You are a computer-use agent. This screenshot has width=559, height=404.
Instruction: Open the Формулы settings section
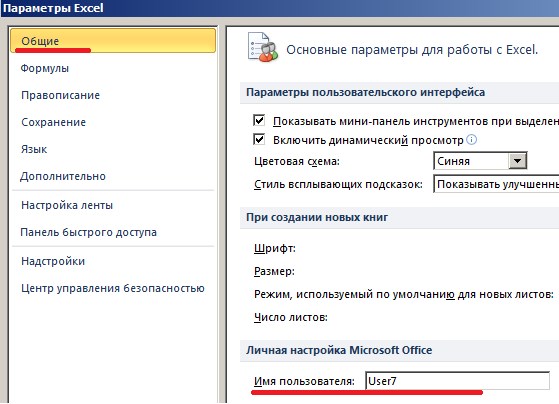click(x=45, y=68)
